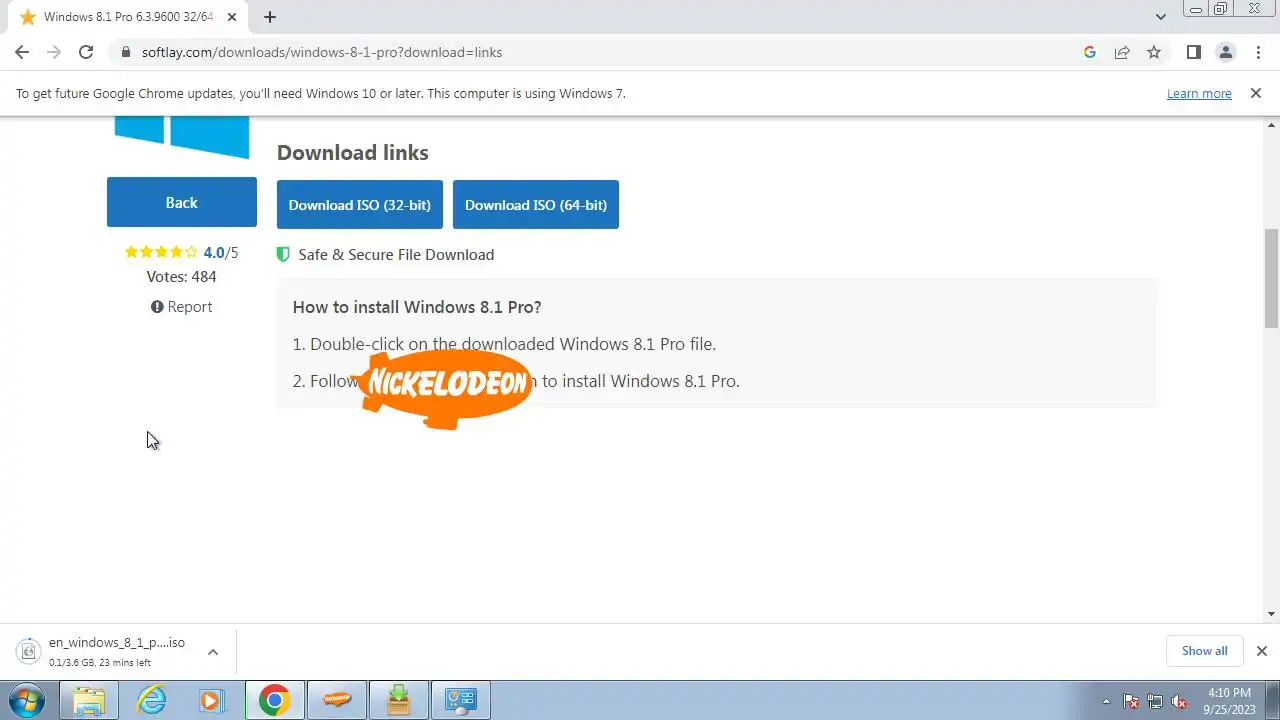Open the Learn more link

1199,94
